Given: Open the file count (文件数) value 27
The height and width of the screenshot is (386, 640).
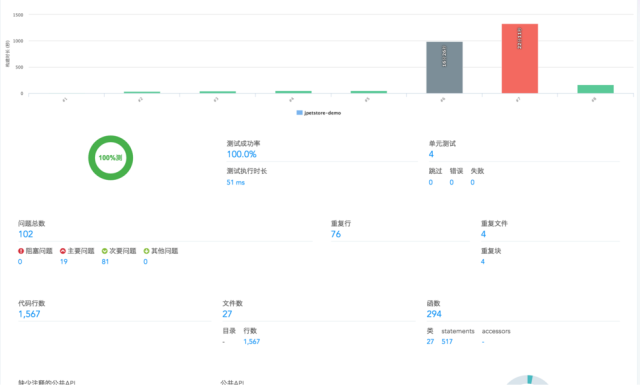Looking at the screenshot, I should [227, 314].
